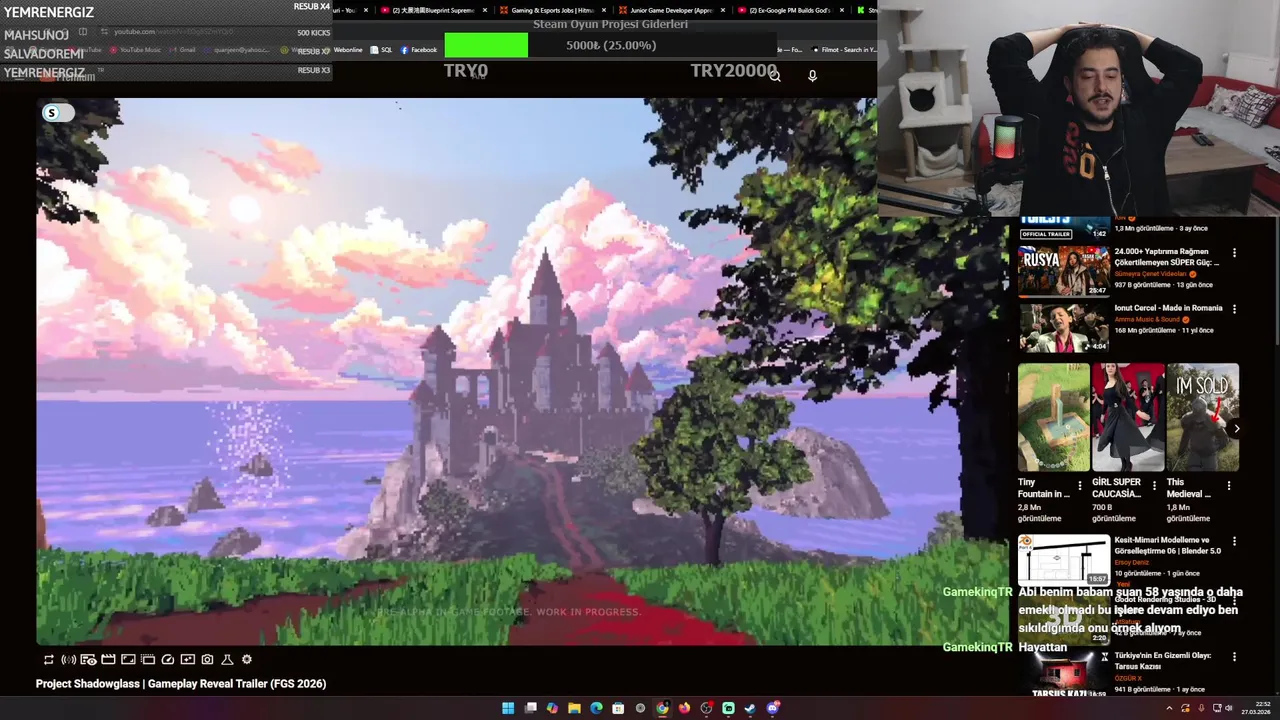The image size is (1280, 720).
Task: Click the Kesit-Mimari Modelleme video title
Action: [x=1168, y=545]
